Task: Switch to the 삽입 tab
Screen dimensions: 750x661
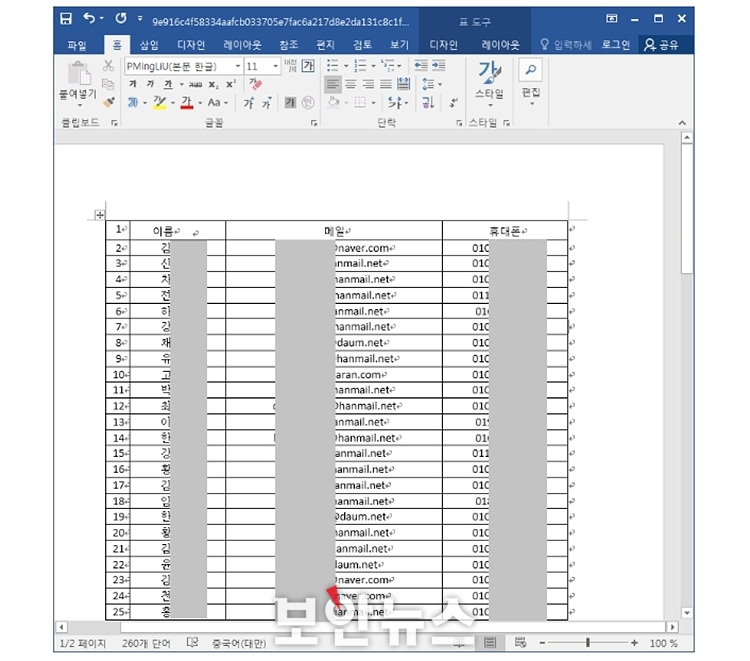Action: [149, 45]
